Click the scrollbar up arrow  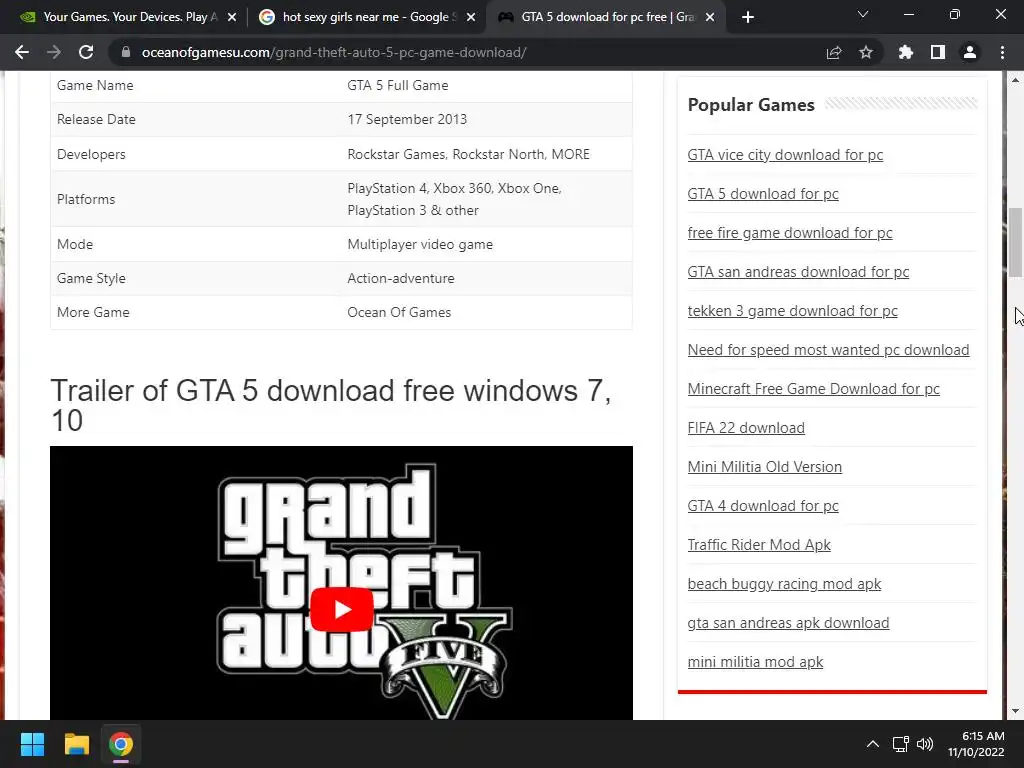coord(1015,80)
